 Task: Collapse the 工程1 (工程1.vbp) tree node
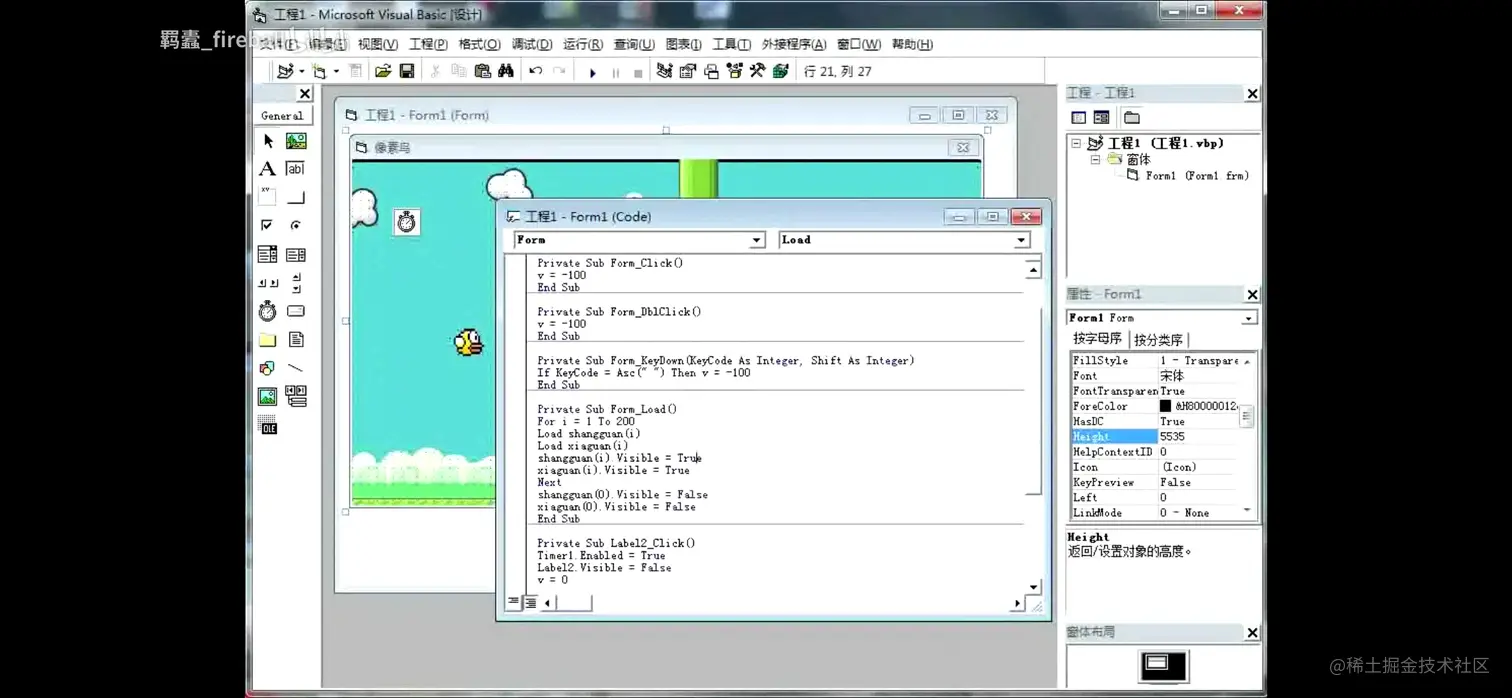pos(1077,143)
